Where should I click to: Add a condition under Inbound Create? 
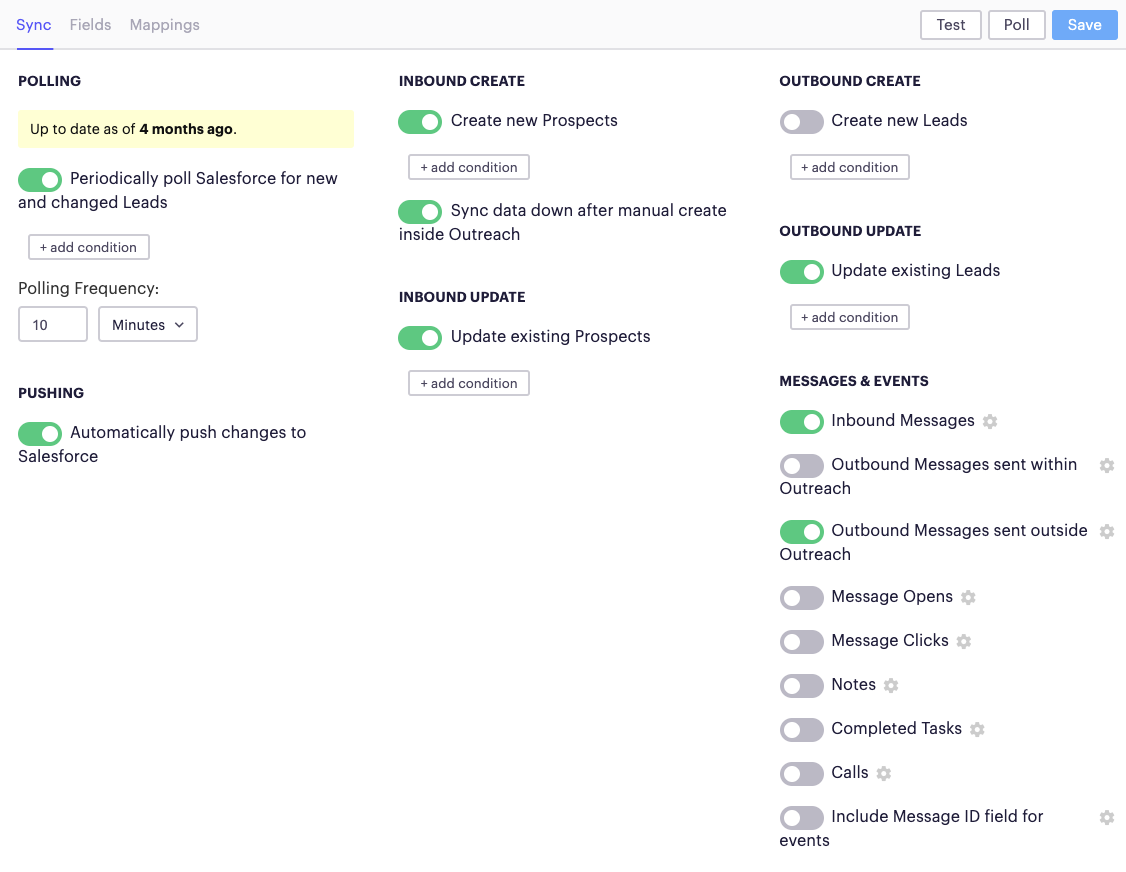click(468, 167)
